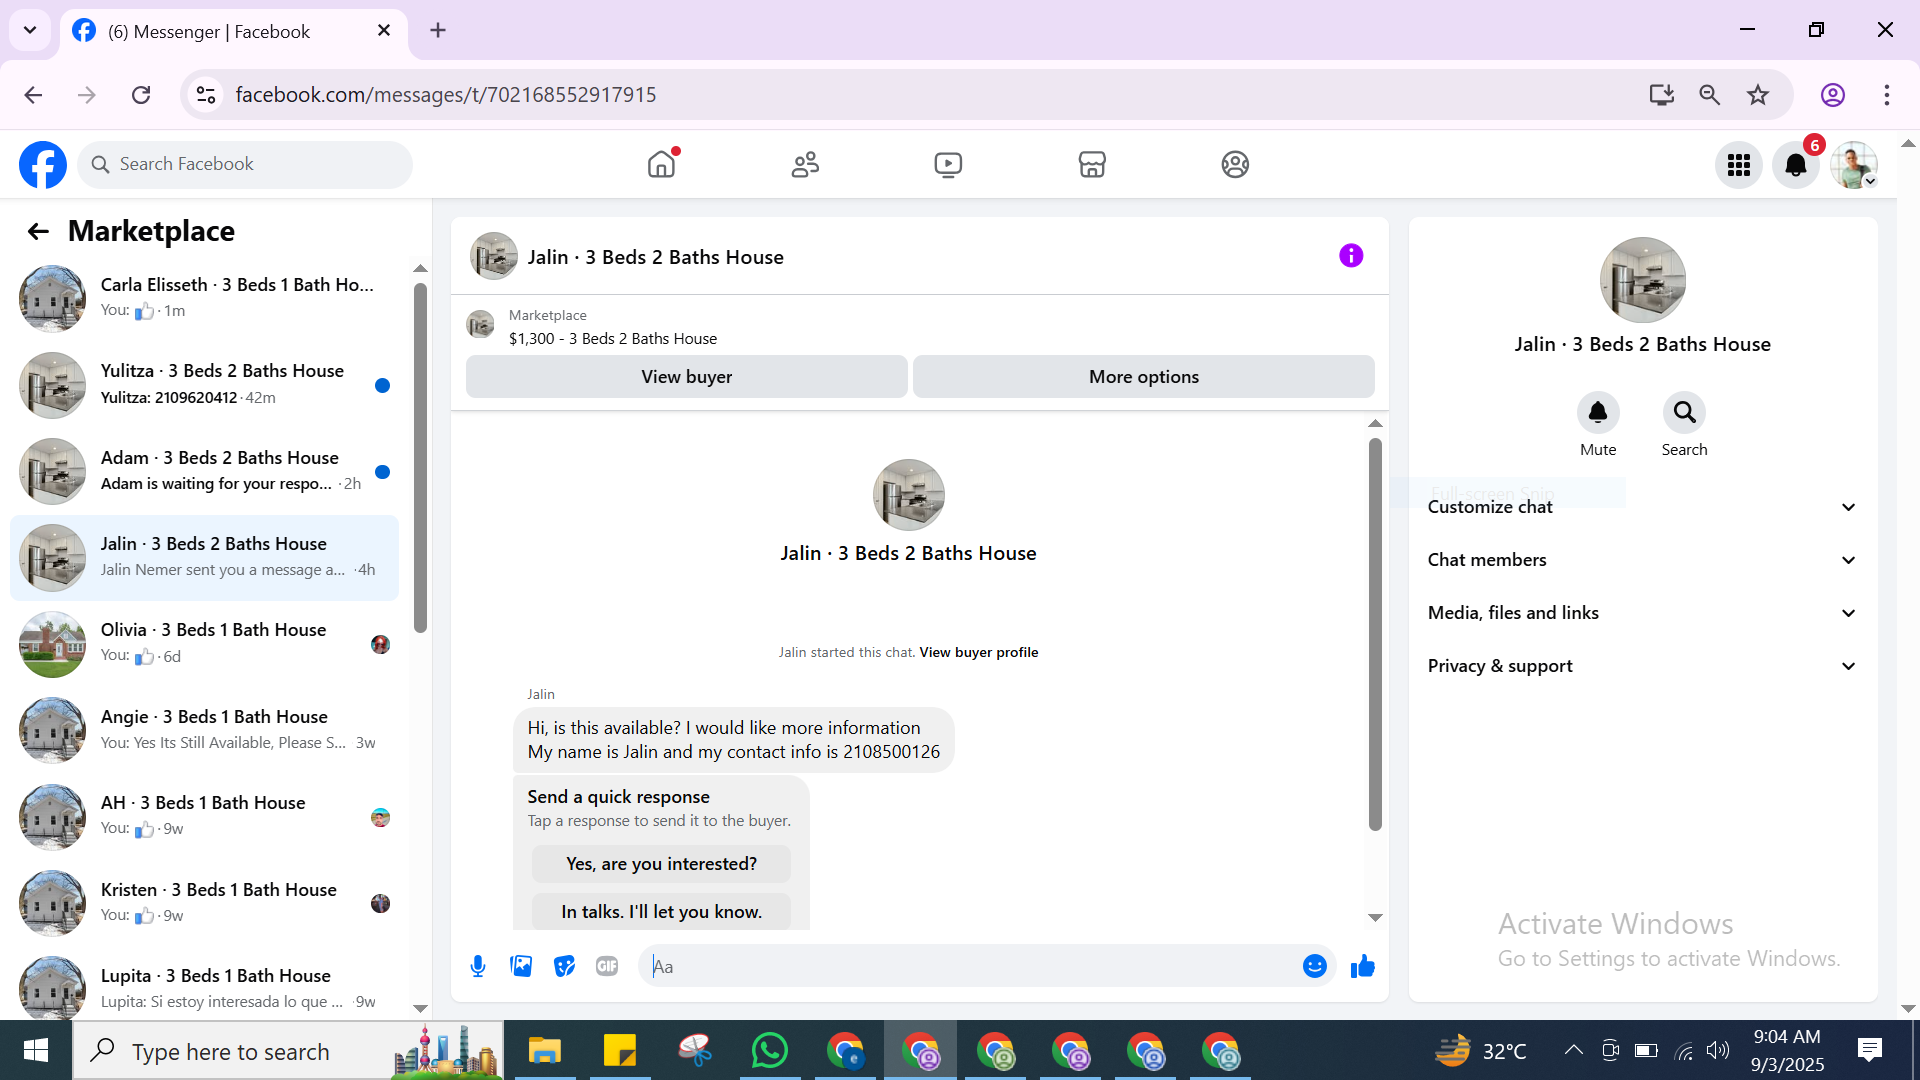Click the page vertical scrollbar down arrow
1920x1080 pixels.
point(1908,1008)
